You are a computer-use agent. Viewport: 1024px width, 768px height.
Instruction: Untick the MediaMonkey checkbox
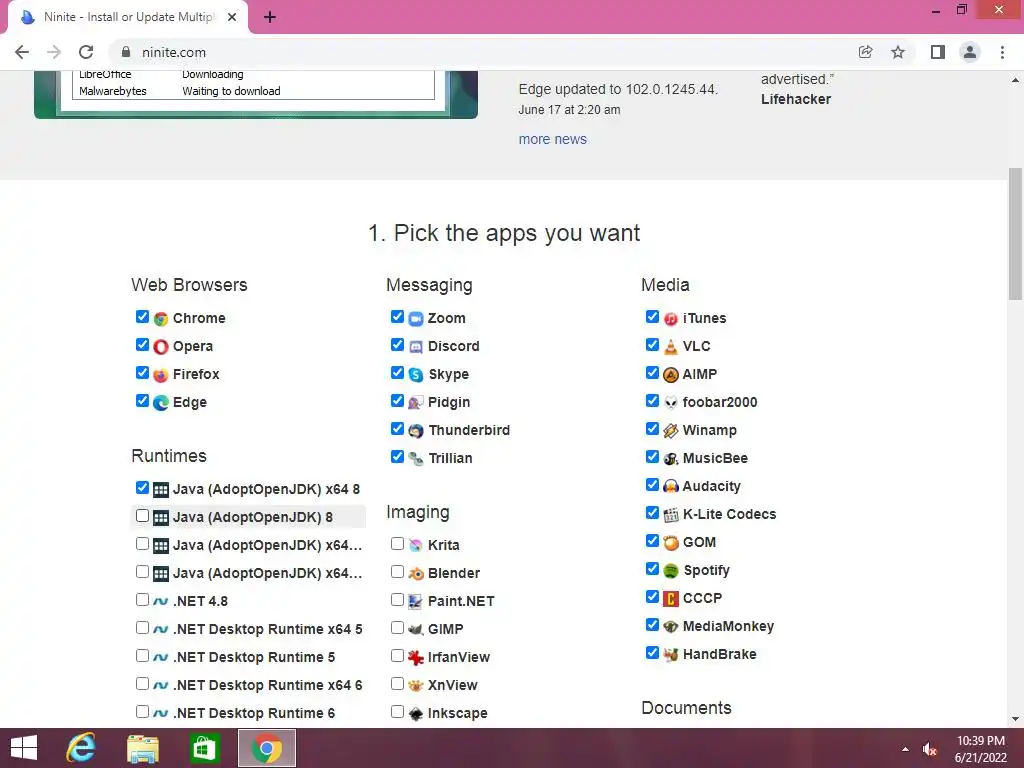(652, 625)
